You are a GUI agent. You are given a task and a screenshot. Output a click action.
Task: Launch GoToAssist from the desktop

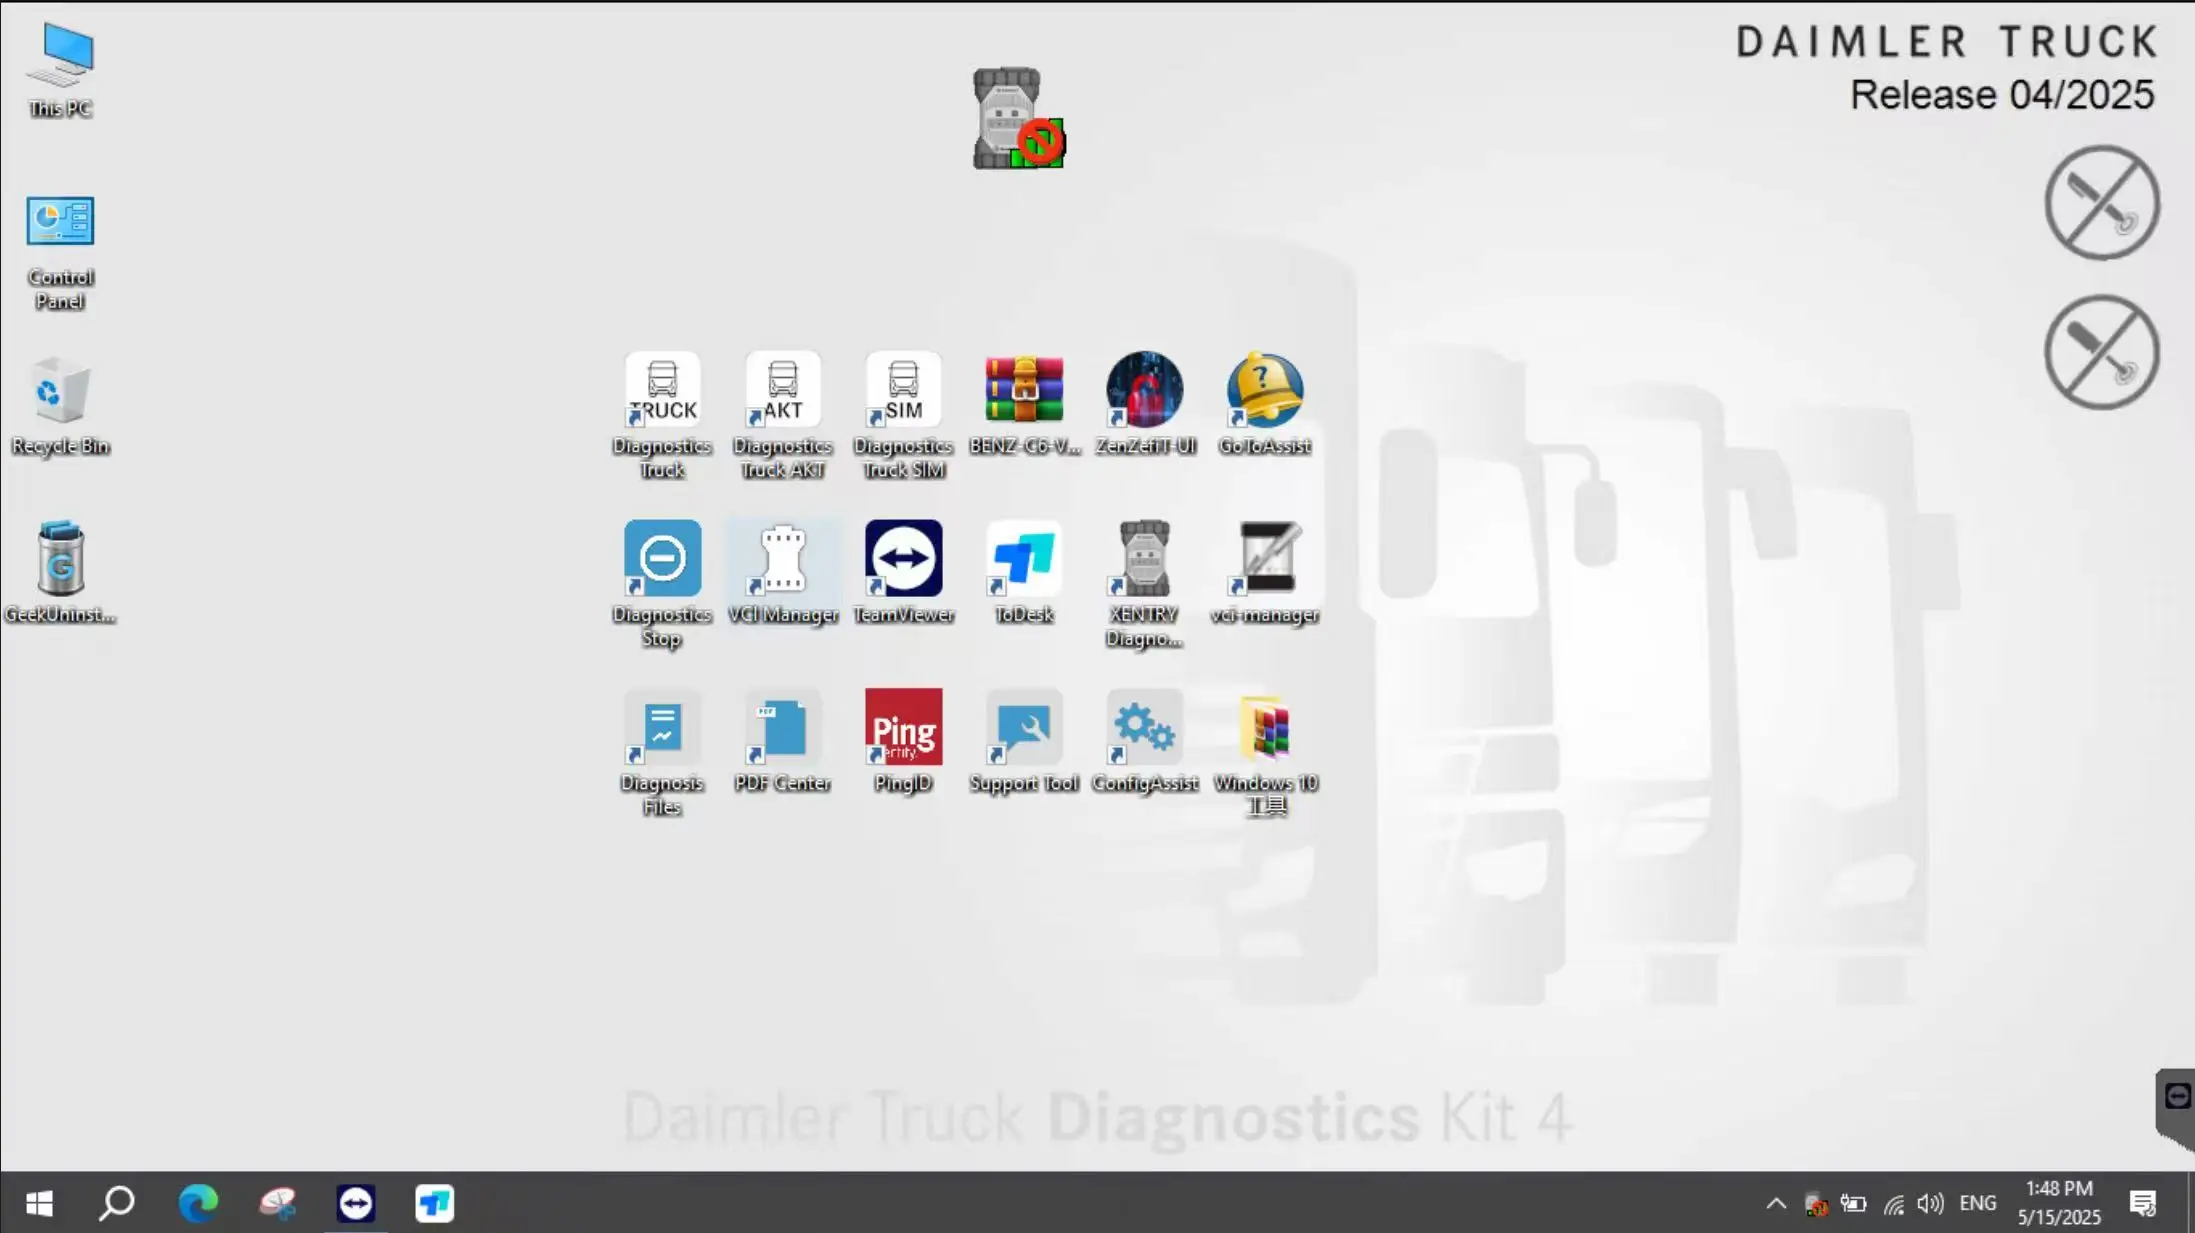pos(1265,404)
